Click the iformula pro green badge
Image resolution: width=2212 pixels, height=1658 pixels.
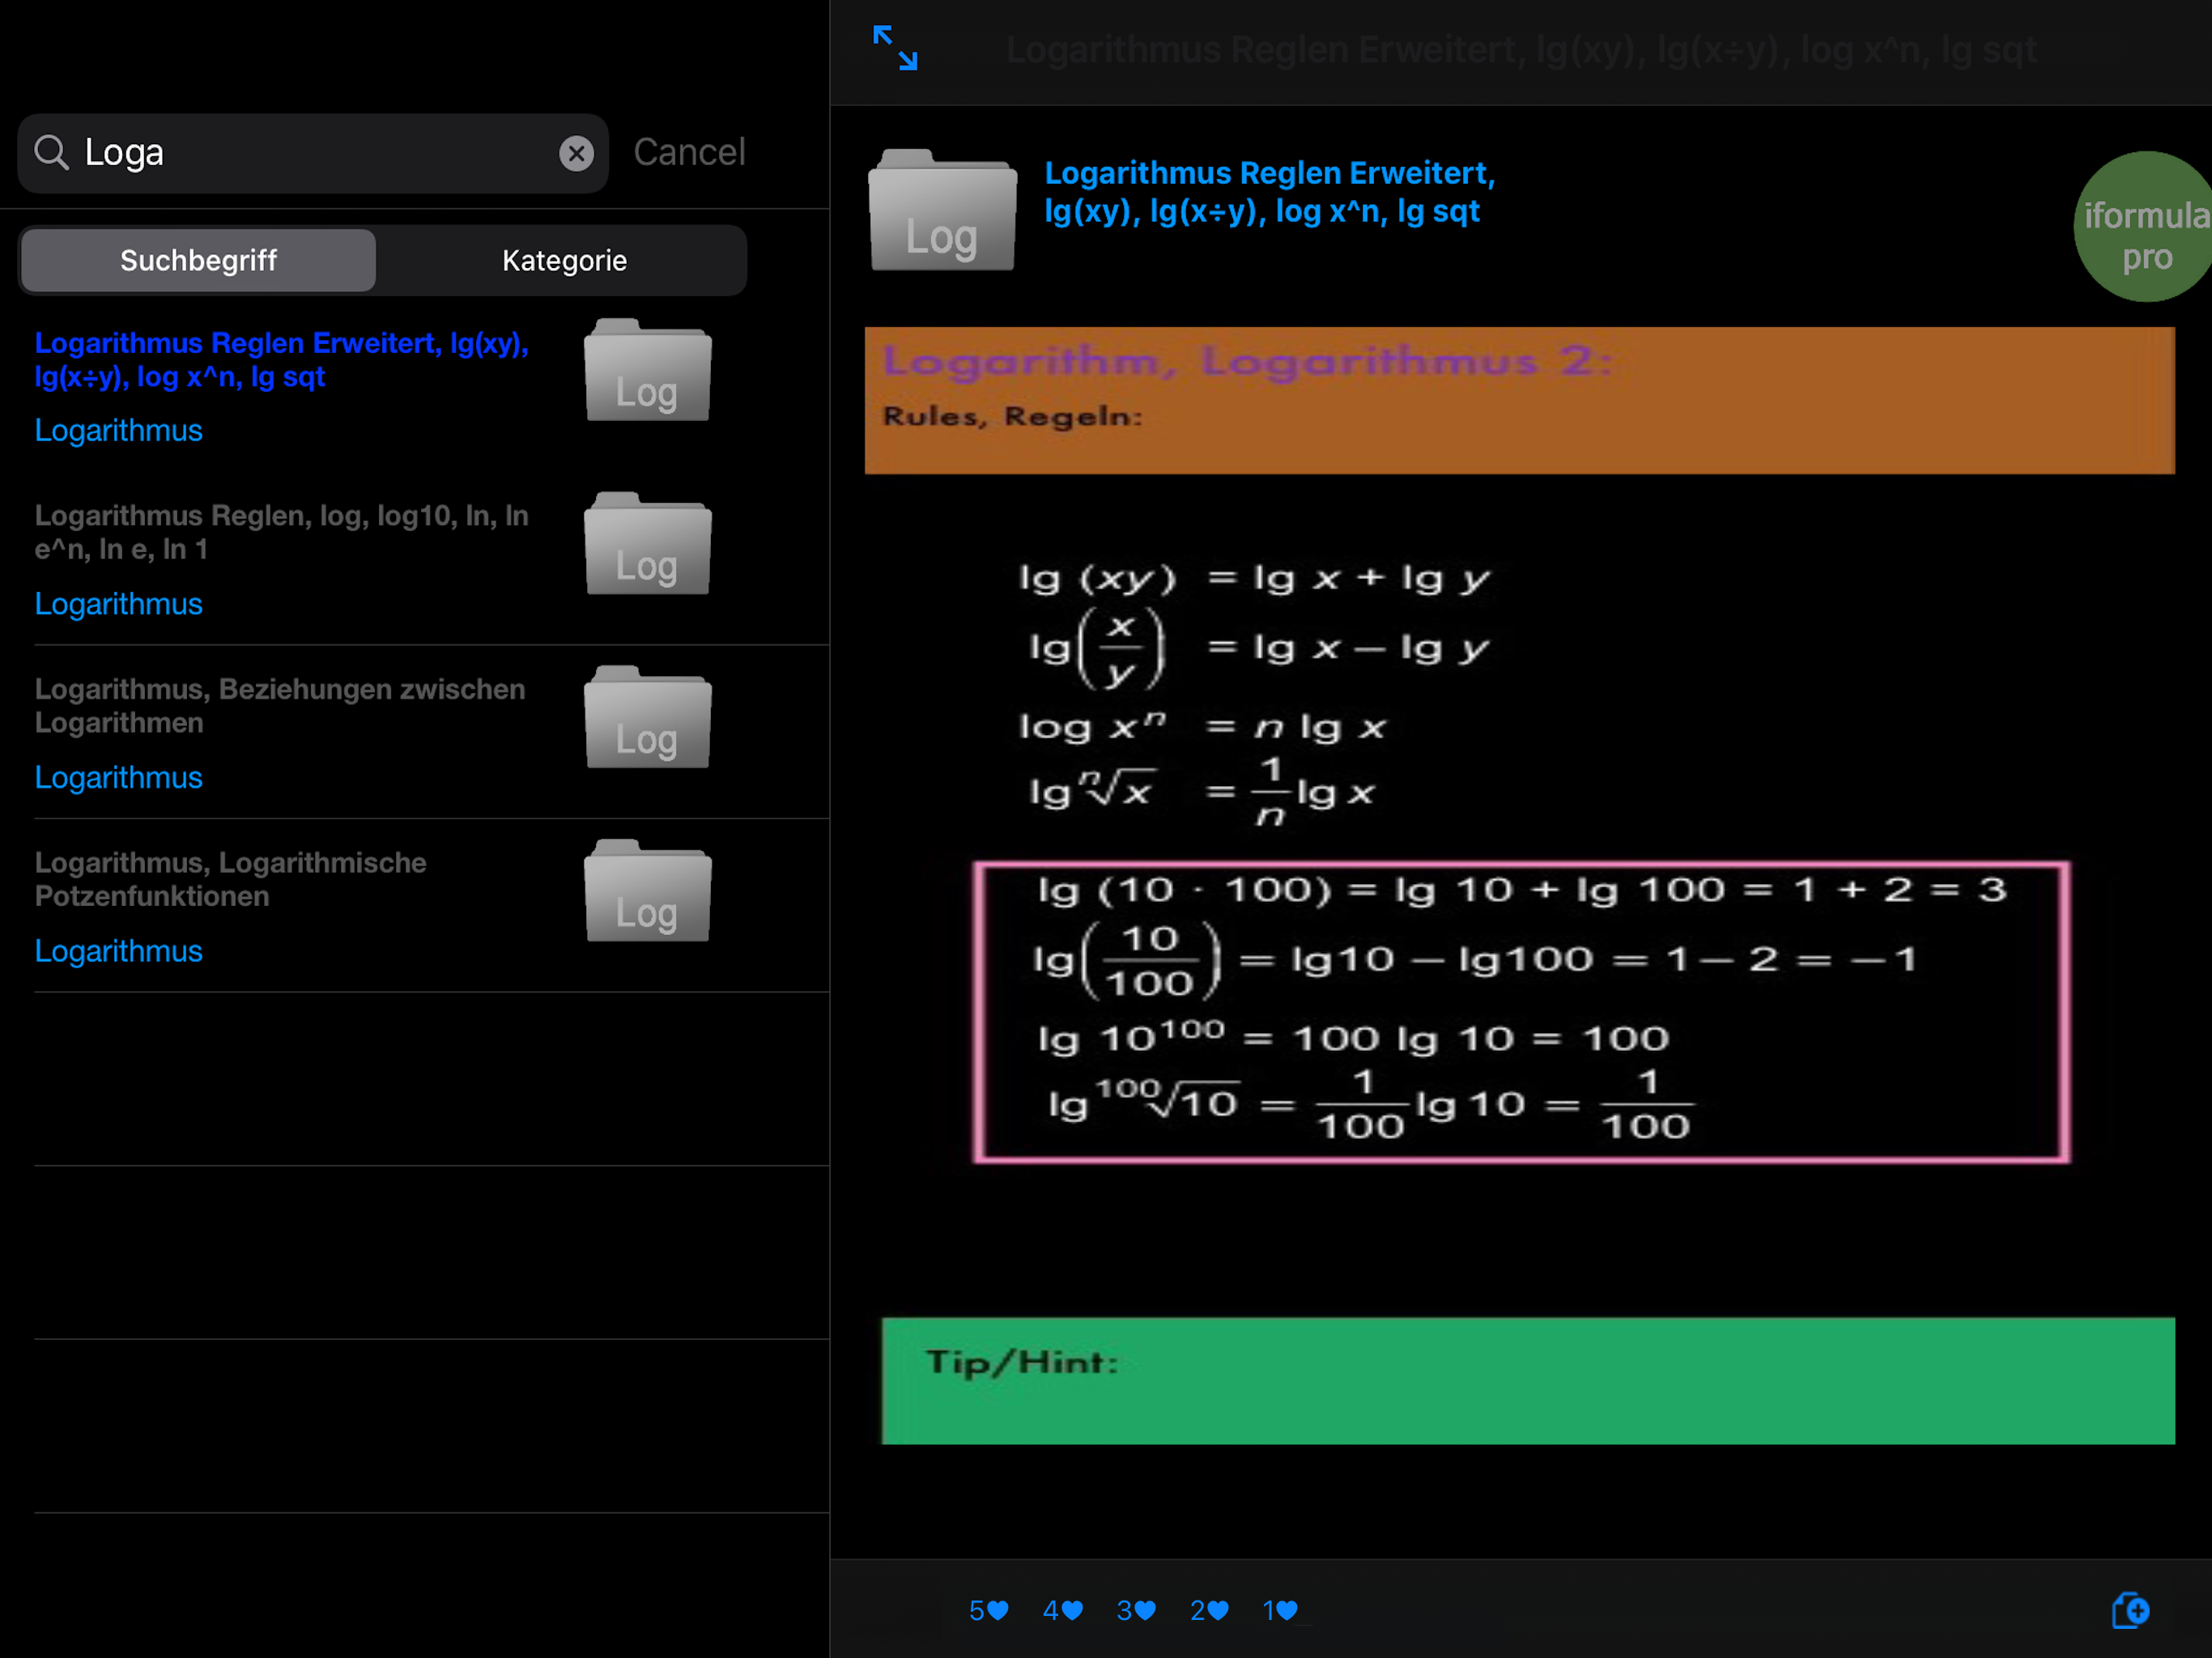[x=2144, y=228]
